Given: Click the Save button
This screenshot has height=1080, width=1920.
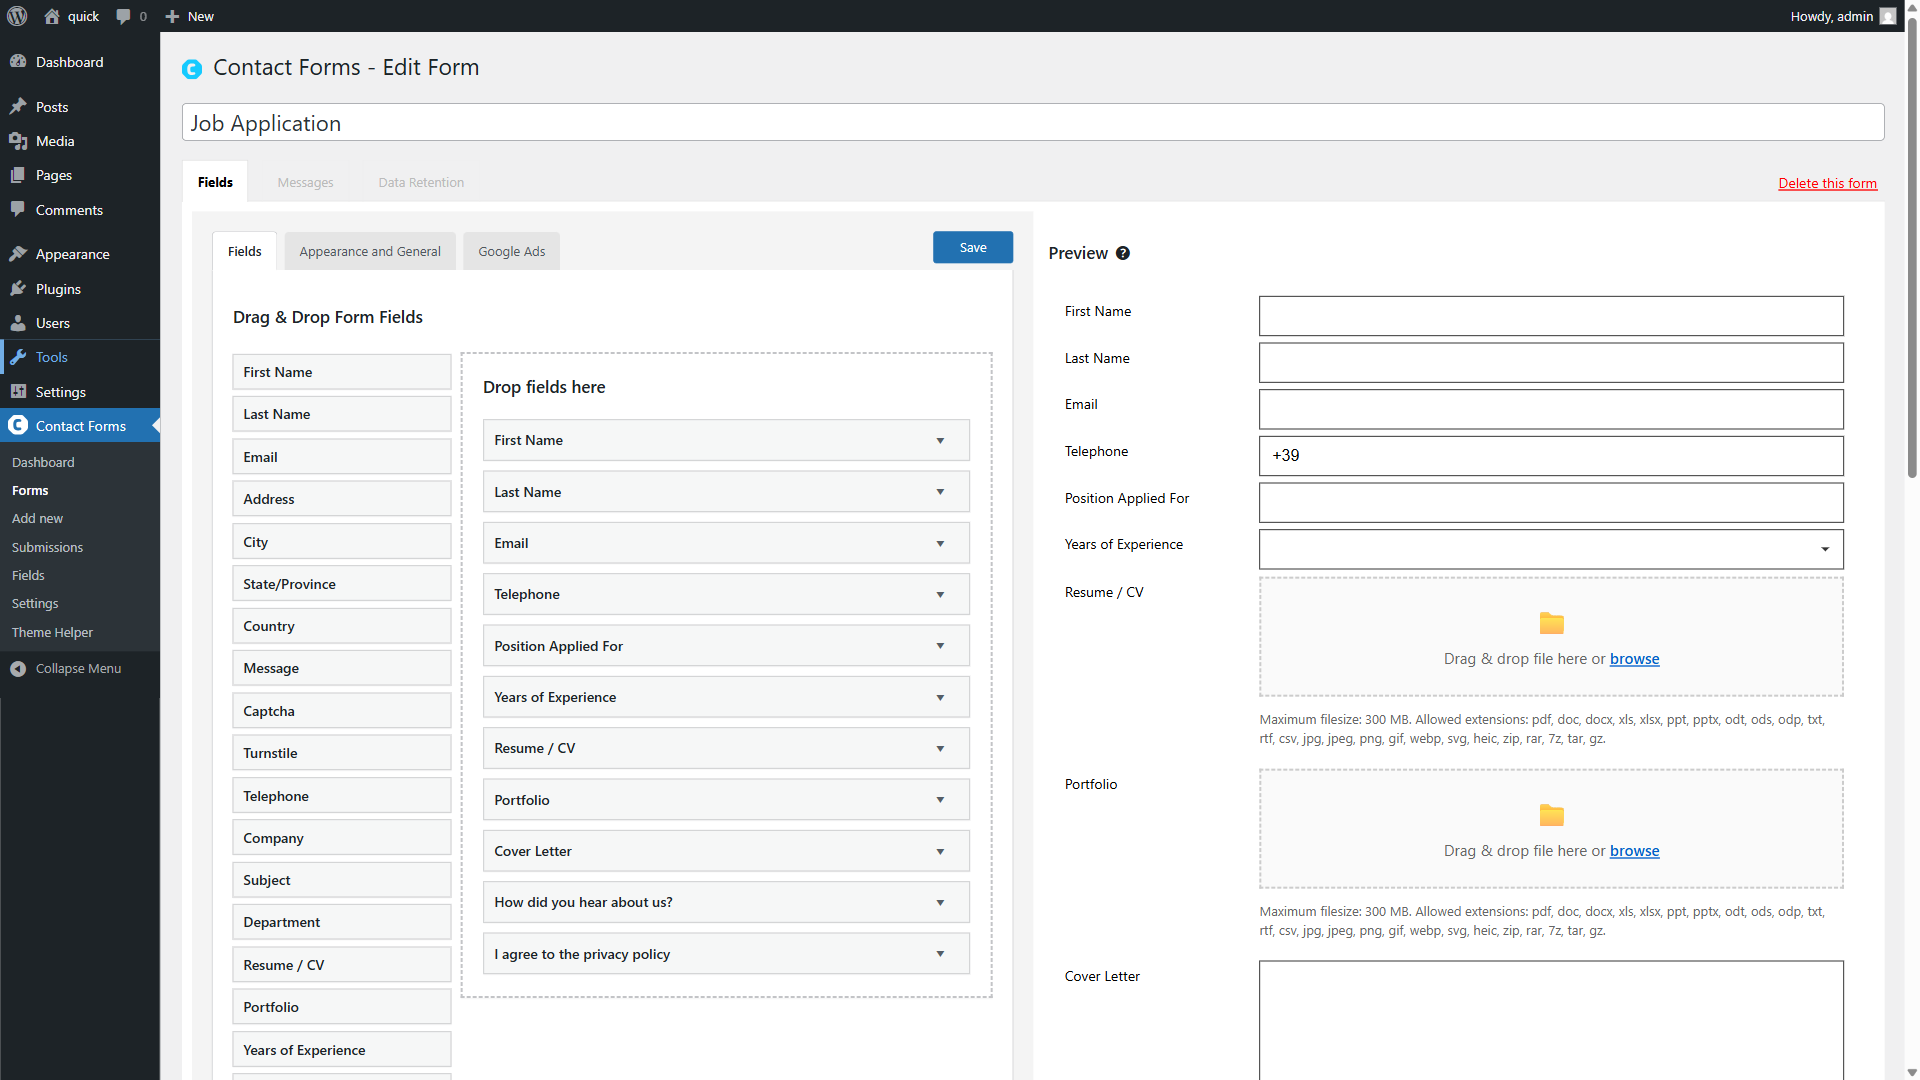Looking at the screenshot, I should 972,248.
